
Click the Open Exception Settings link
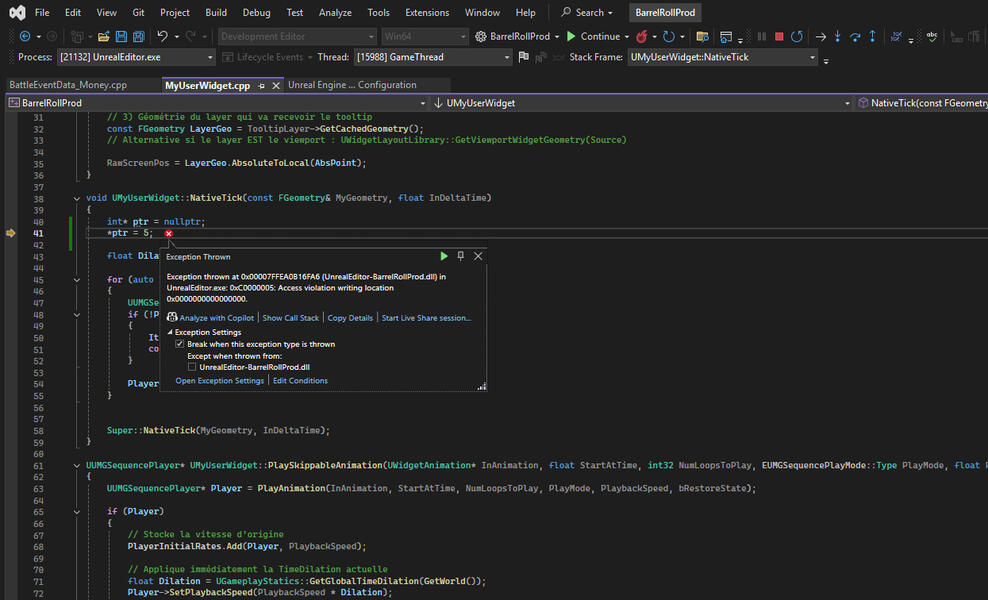click(x=220, y=381)
